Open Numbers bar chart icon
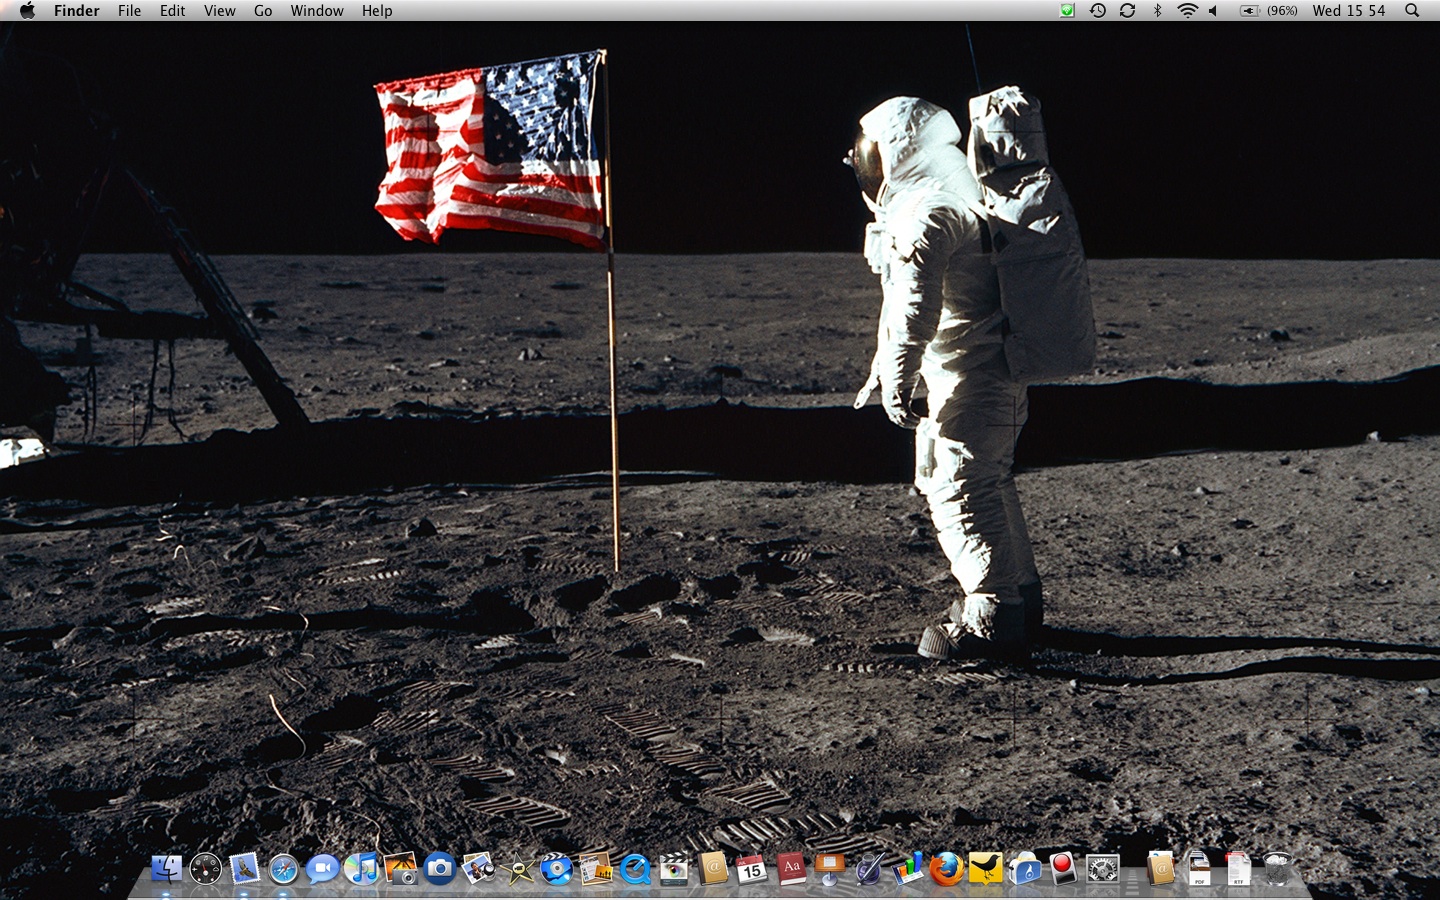 [908, 868]
